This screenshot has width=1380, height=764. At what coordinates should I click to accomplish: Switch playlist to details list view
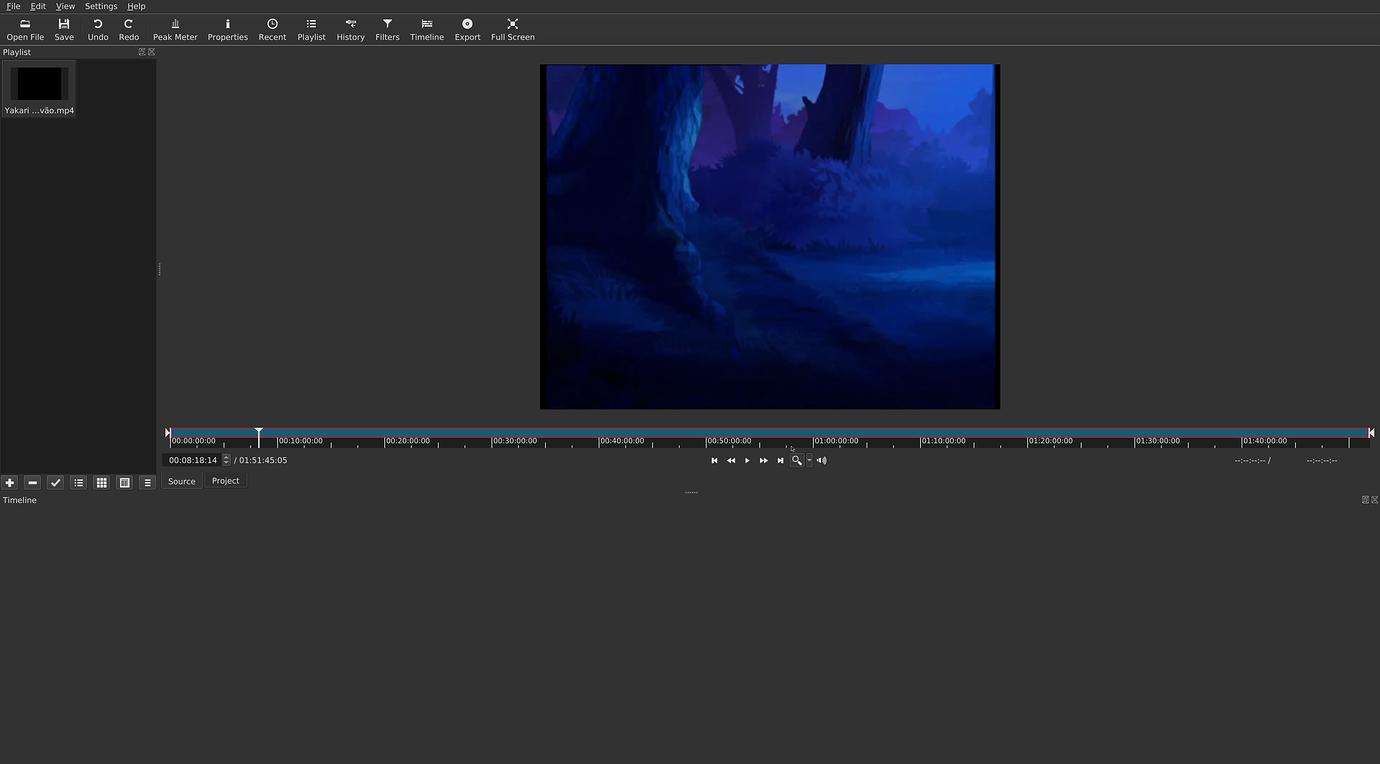pyautogui.click(x=79, y=482)
